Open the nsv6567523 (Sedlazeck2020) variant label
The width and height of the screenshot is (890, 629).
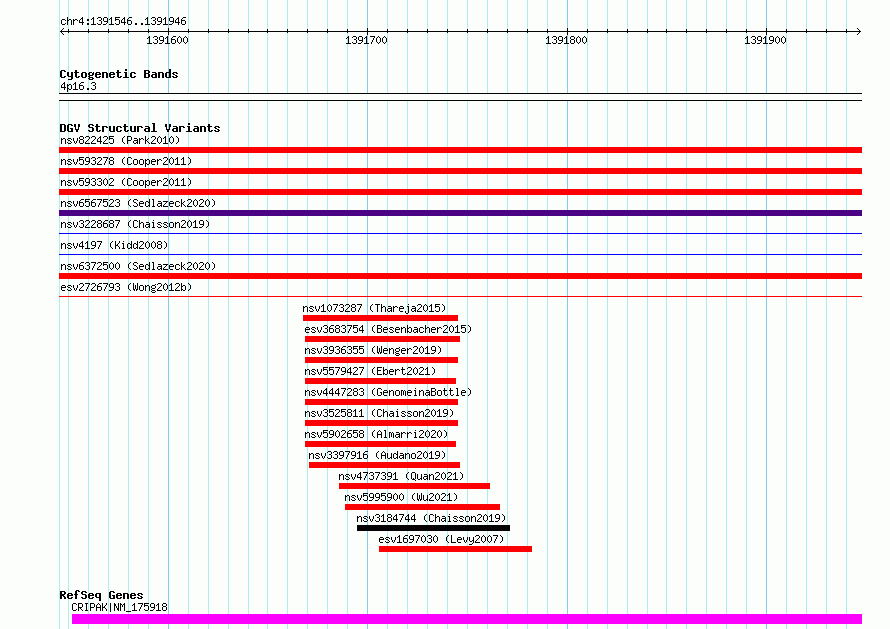[x=138, y=203]
